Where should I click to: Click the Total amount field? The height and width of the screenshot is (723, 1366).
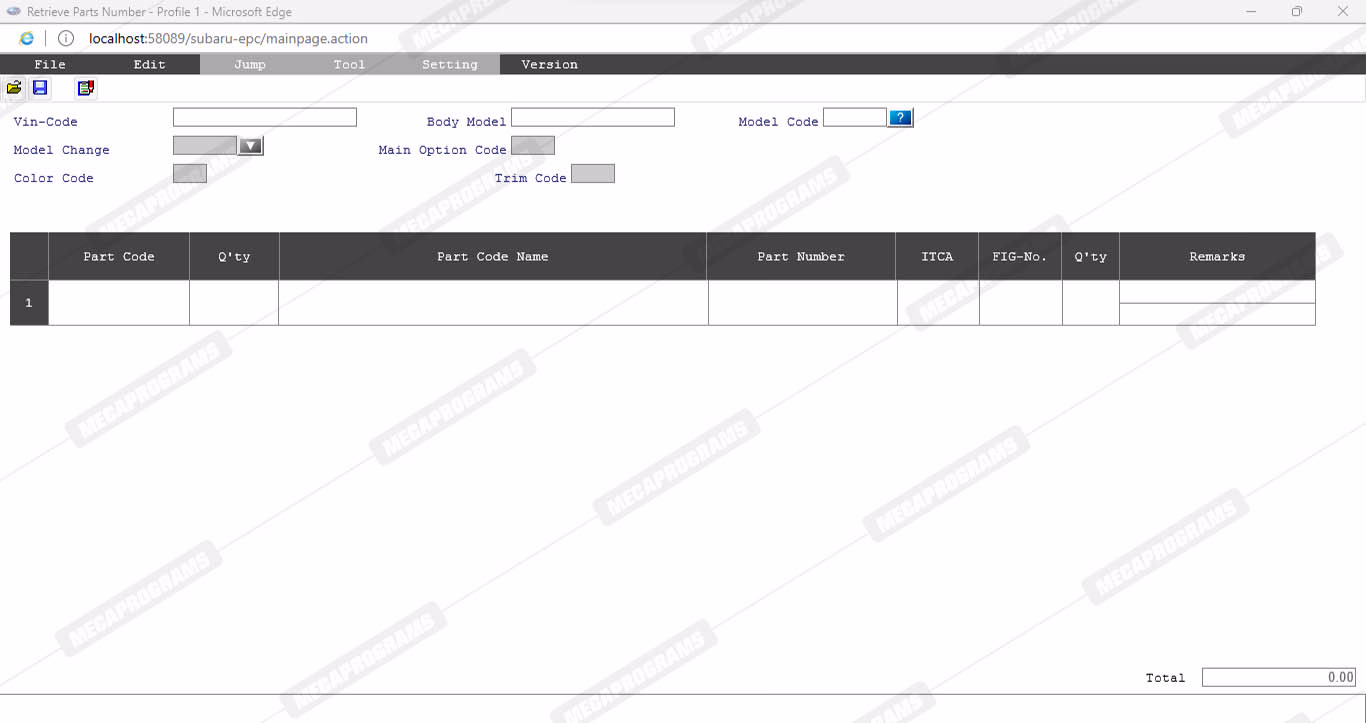point(1278,677)
